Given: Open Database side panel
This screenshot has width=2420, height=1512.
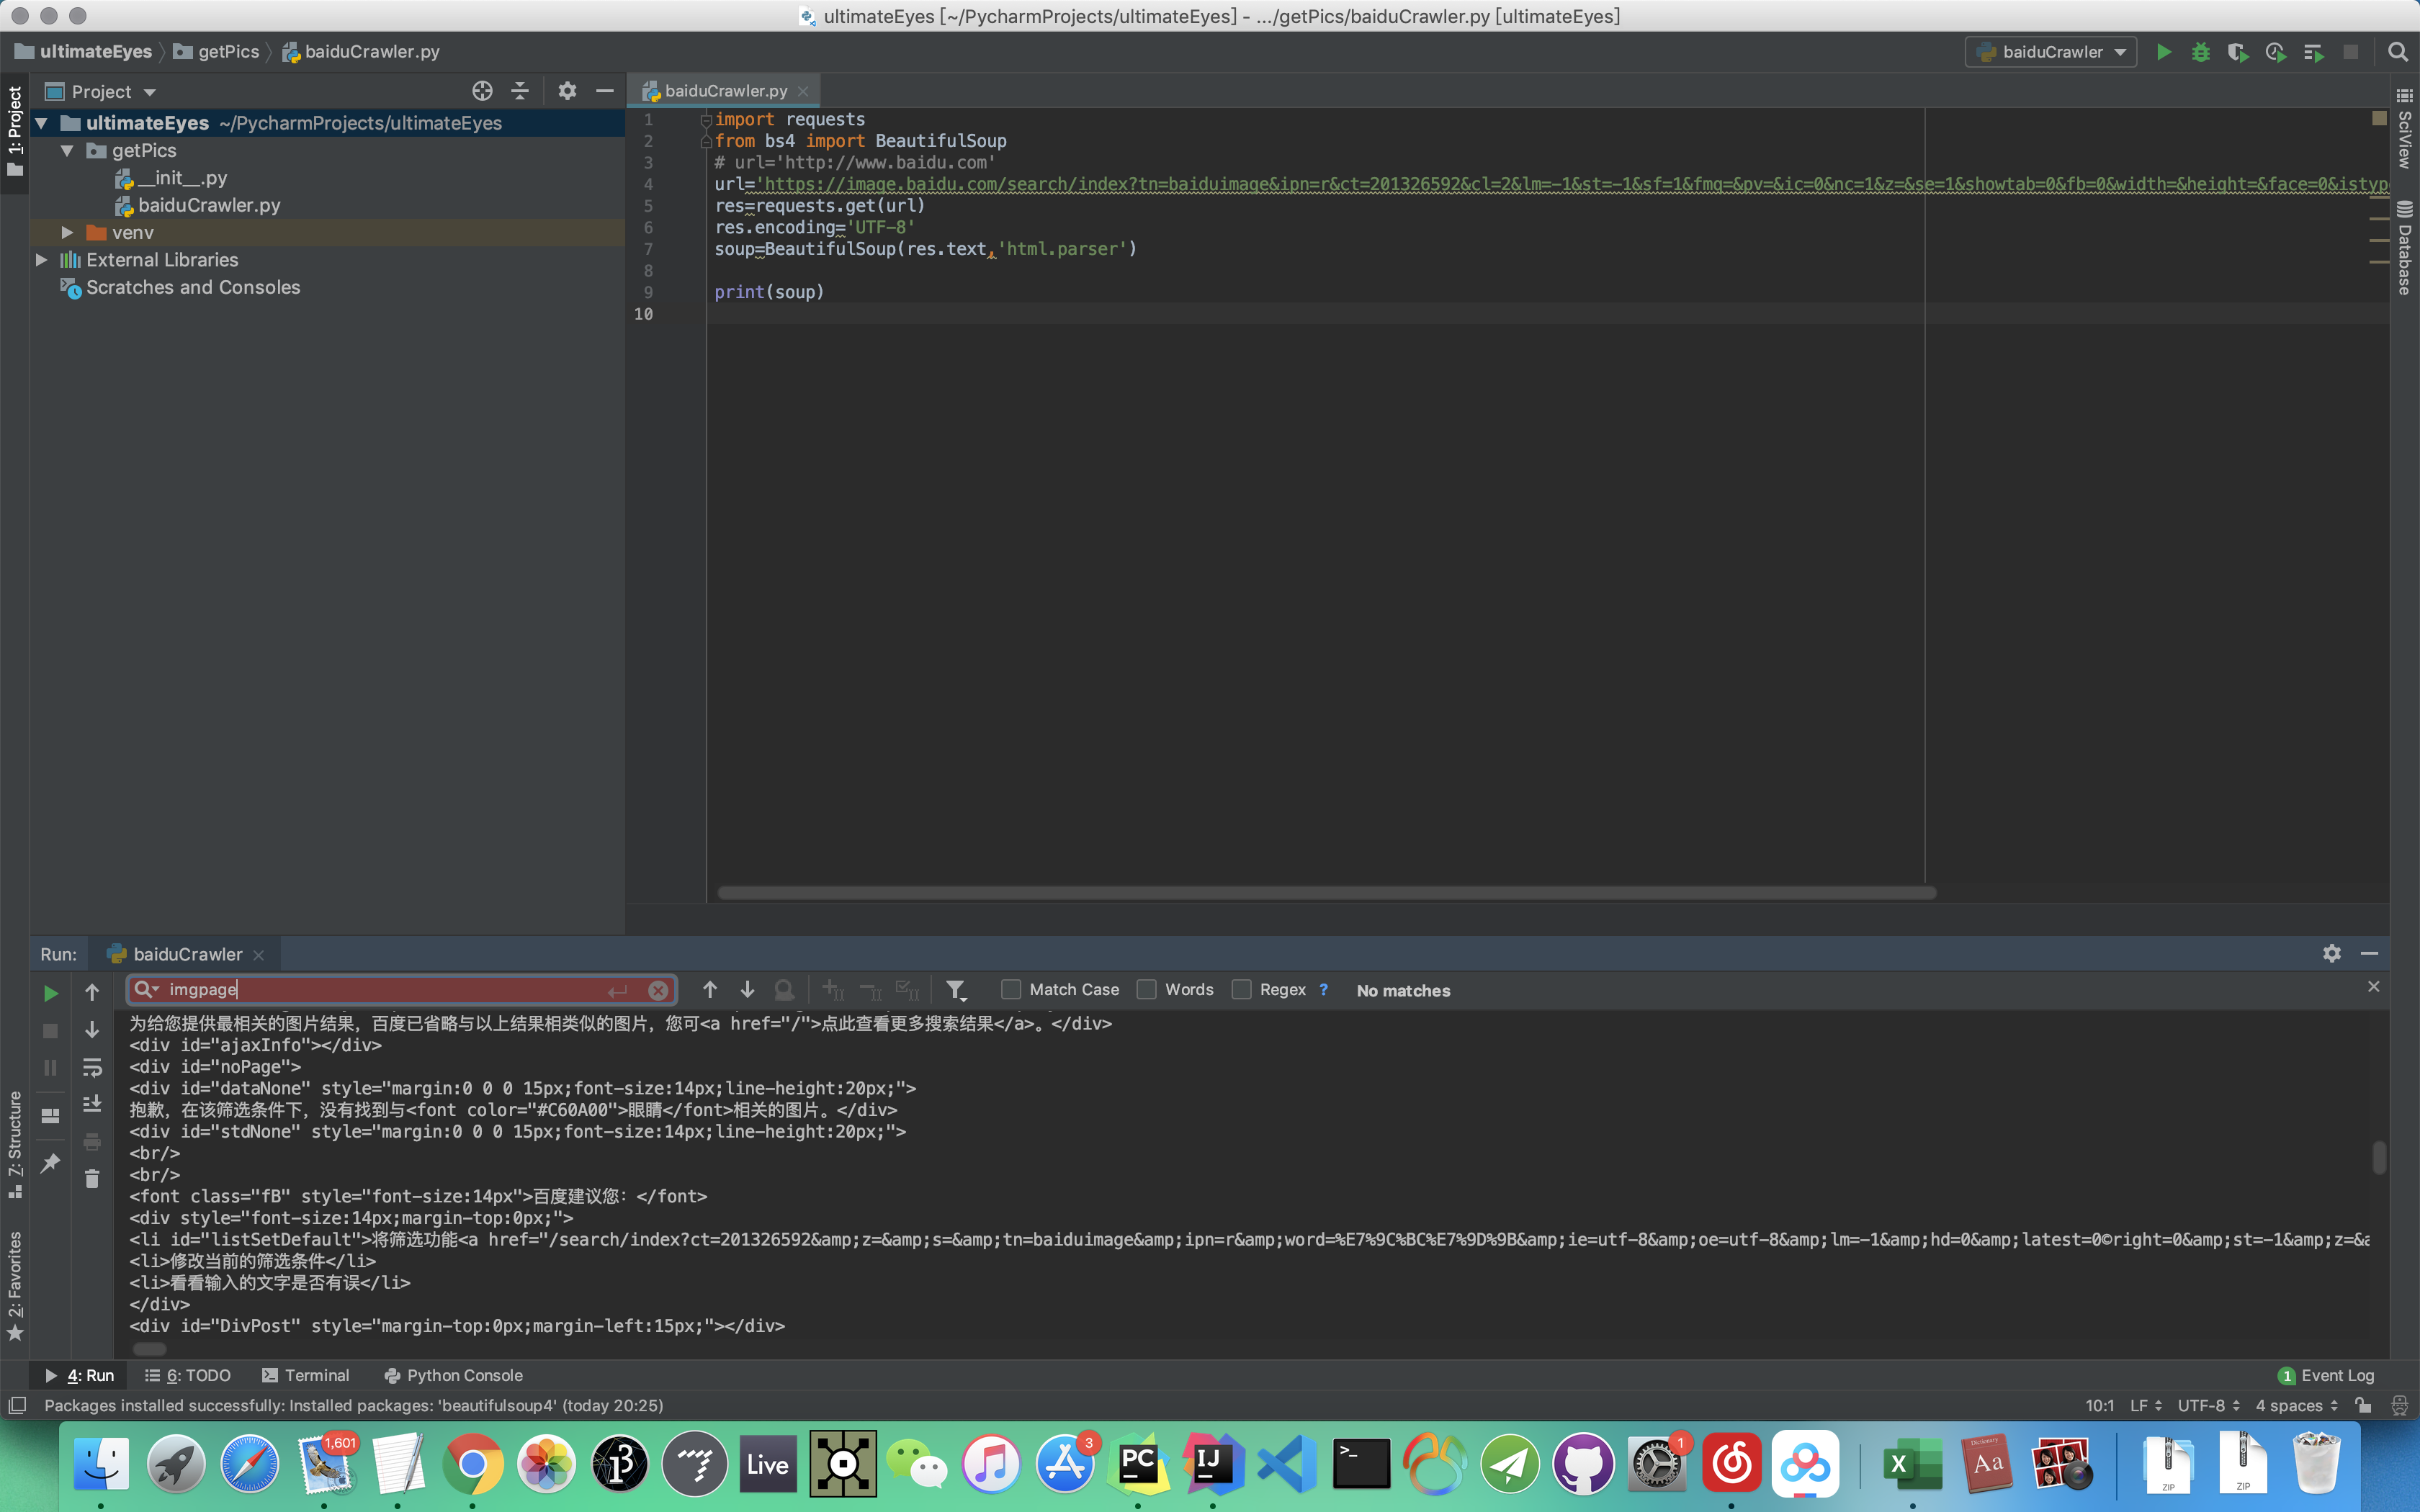Looking at the screenshot, I should (2405, 248).
